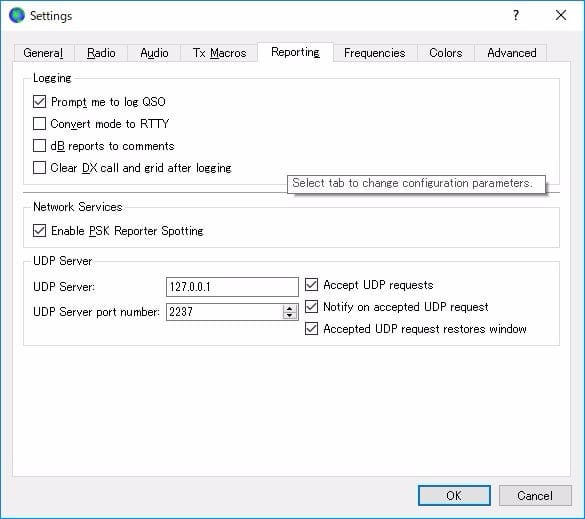Toggle Notify on accepted UDP request

[312, 307]
